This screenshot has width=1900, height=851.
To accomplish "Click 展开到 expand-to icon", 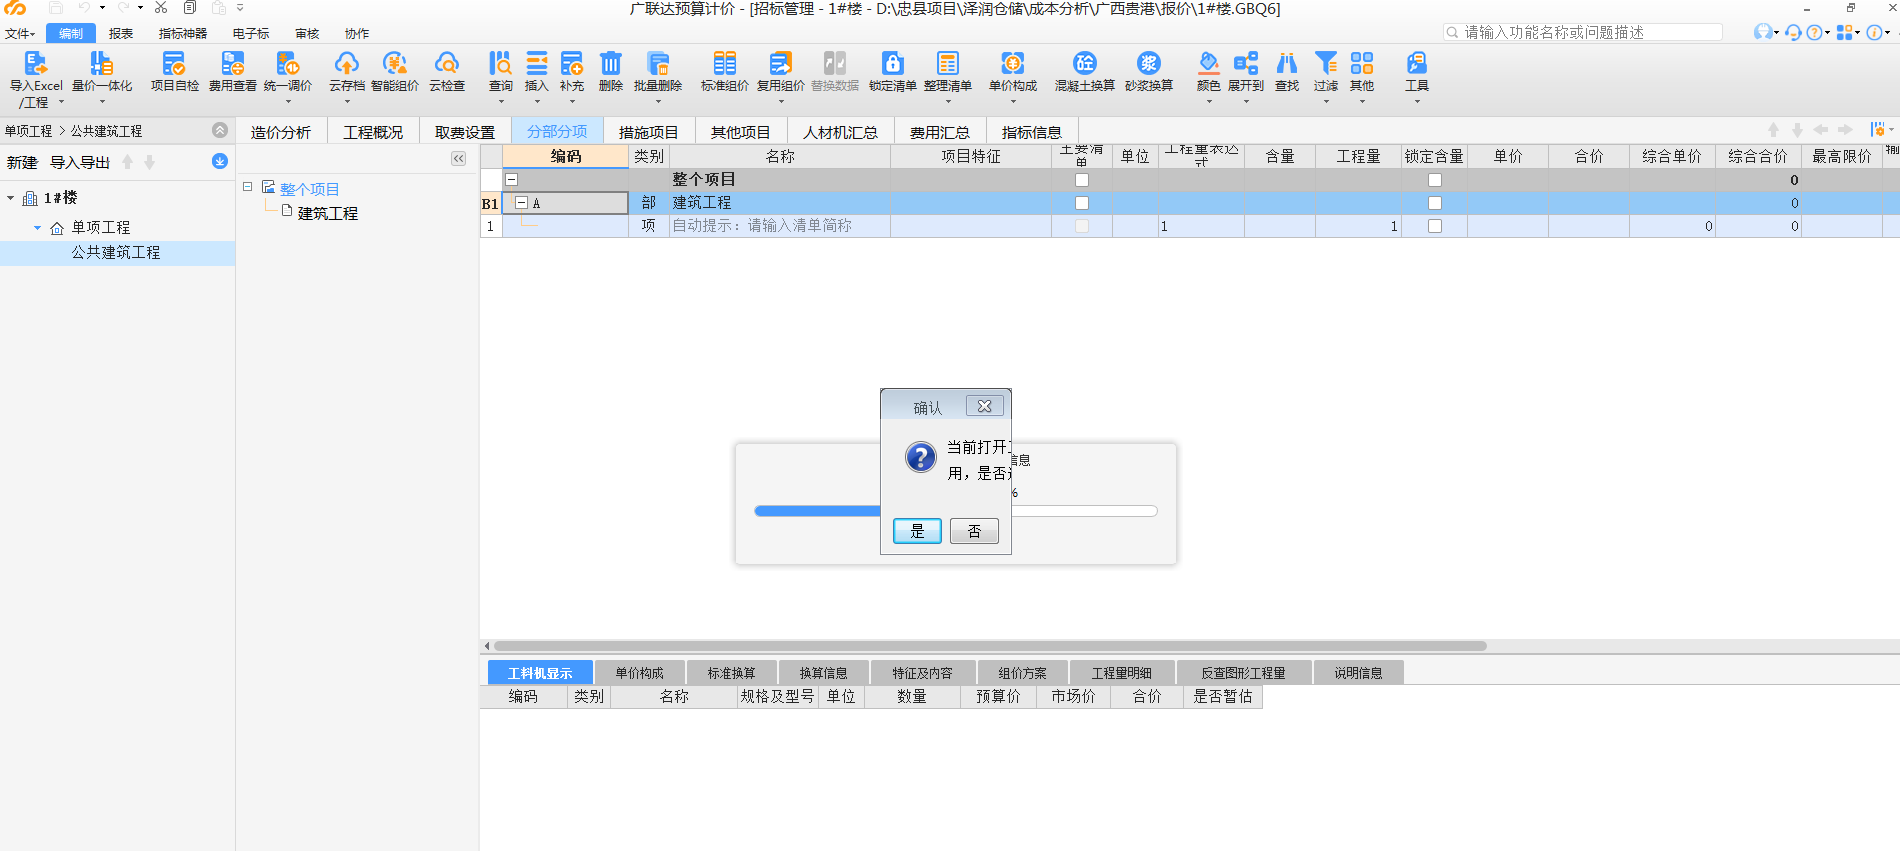I will pos(1246,64).
